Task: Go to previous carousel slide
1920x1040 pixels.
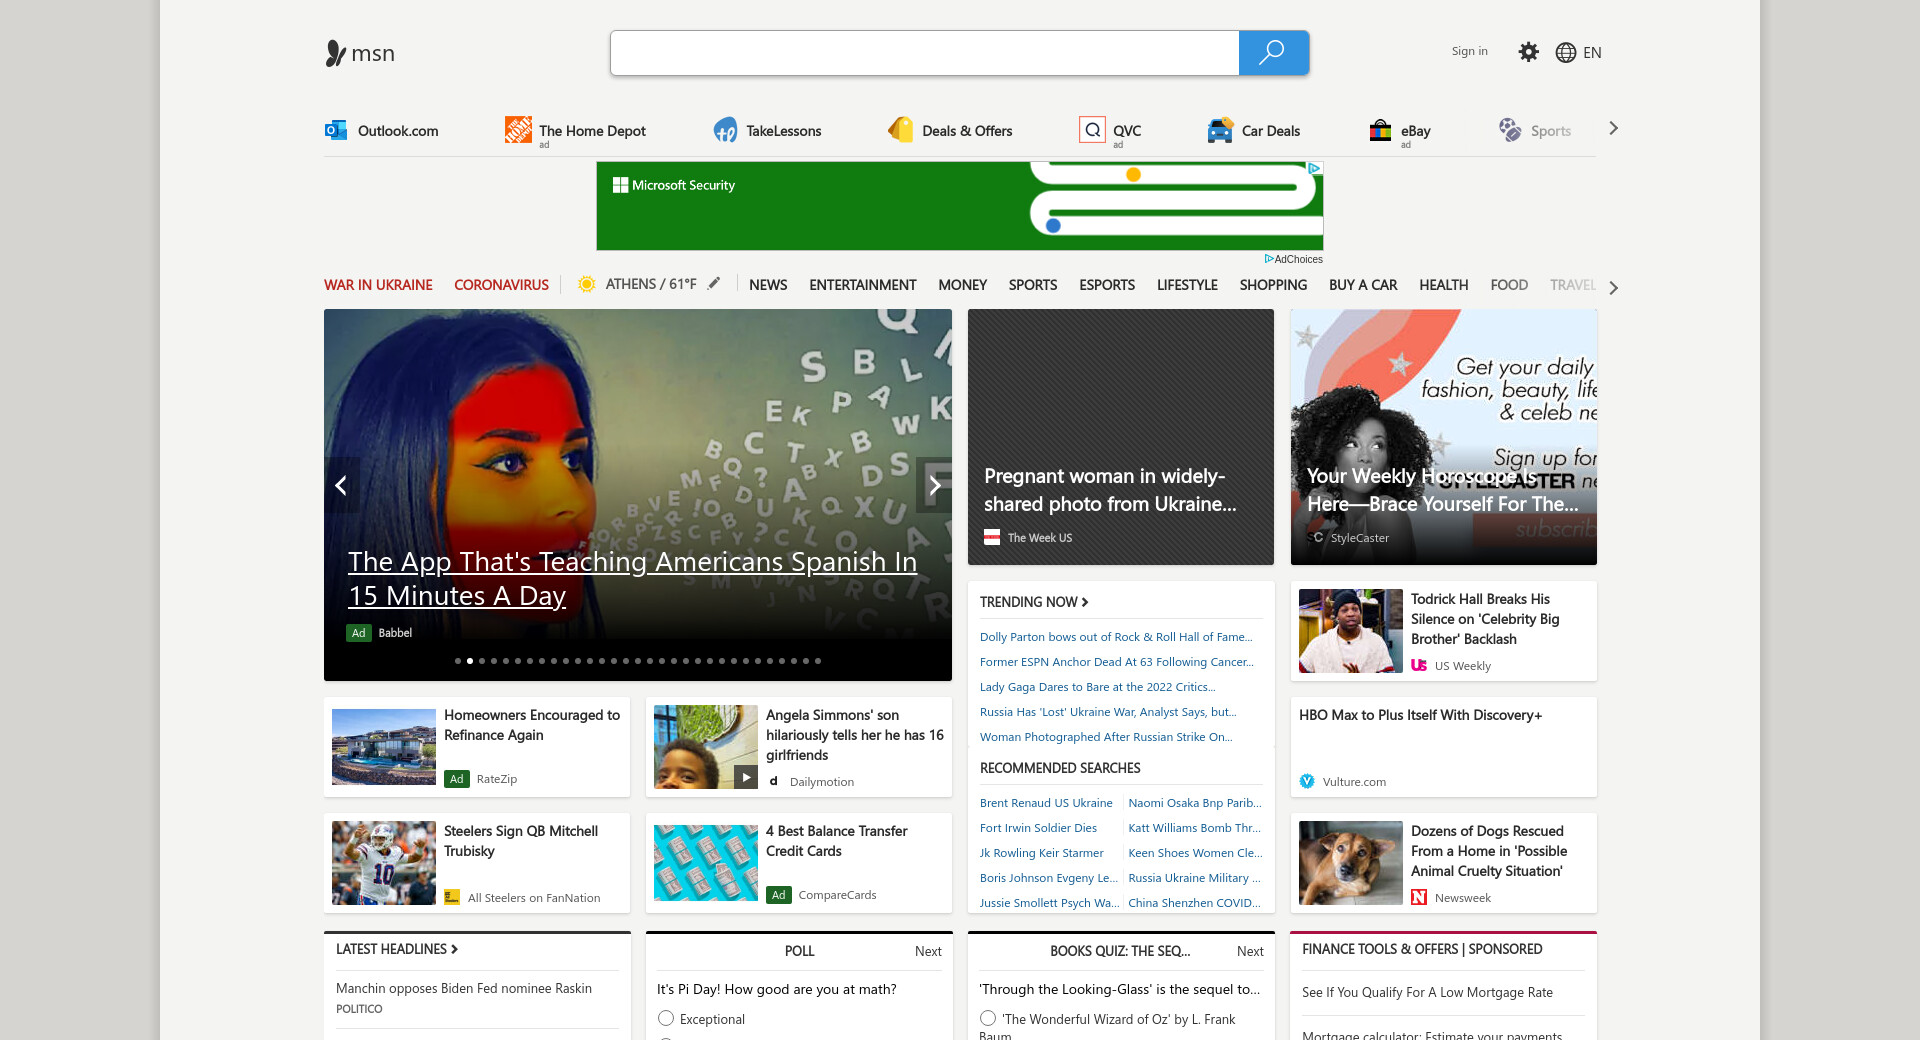Action: [x=341, y=486]
